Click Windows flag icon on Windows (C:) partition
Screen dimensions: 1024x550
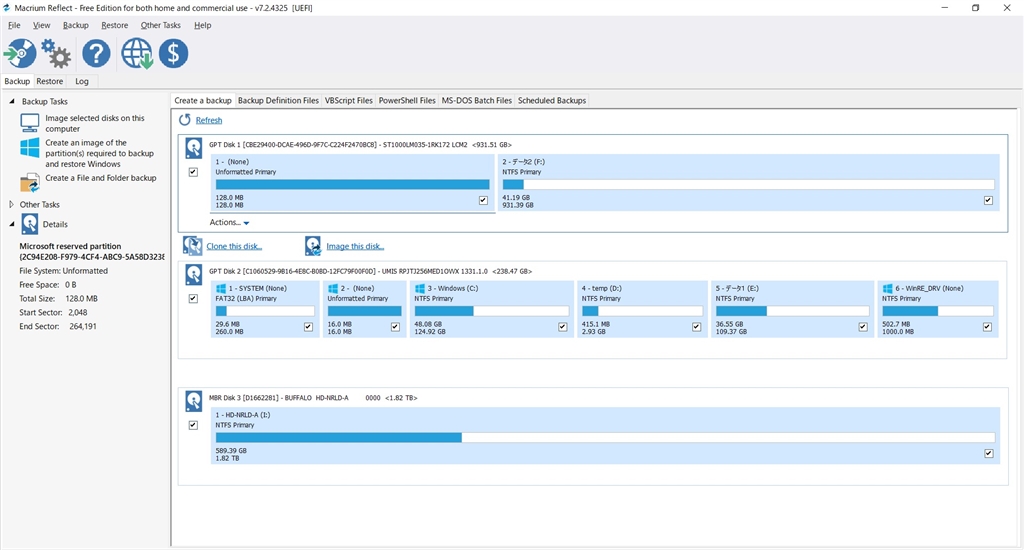point(419,288)
